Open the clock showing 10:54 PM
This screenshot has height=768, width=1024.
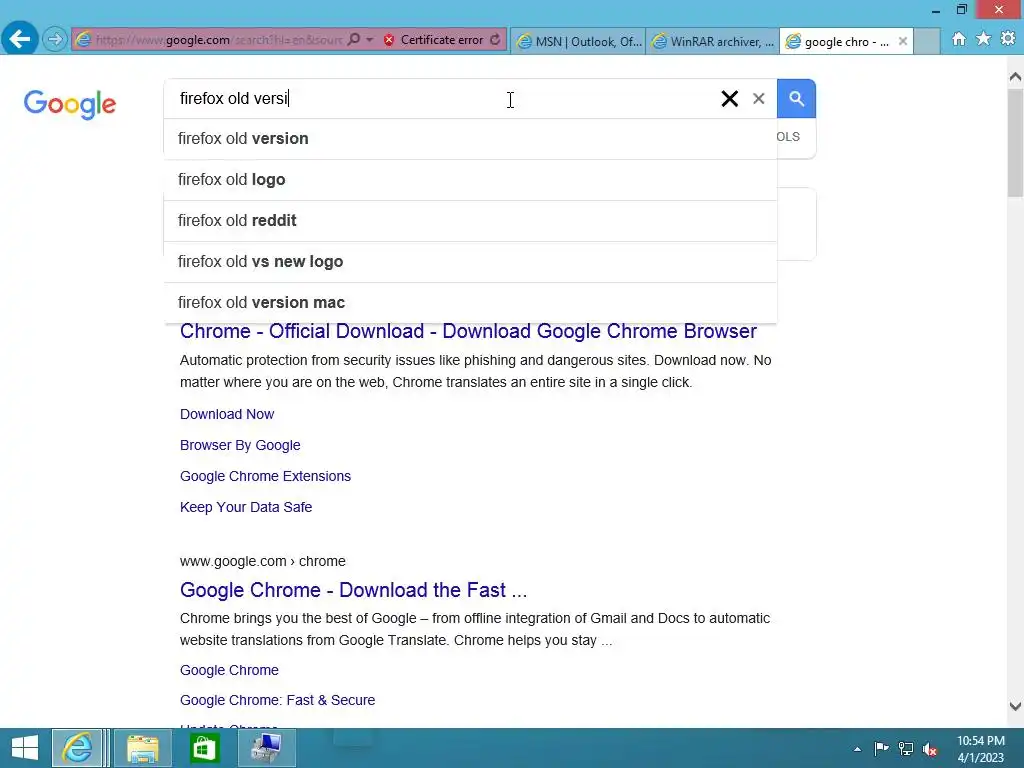point(980,749)
